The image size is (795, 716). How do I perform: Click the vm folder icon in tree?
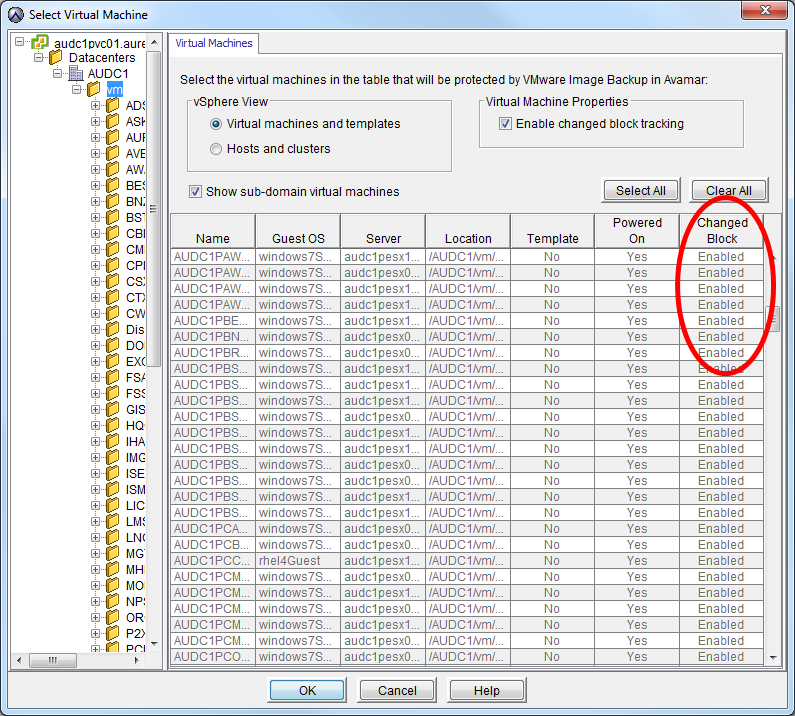tap(94, 90)
